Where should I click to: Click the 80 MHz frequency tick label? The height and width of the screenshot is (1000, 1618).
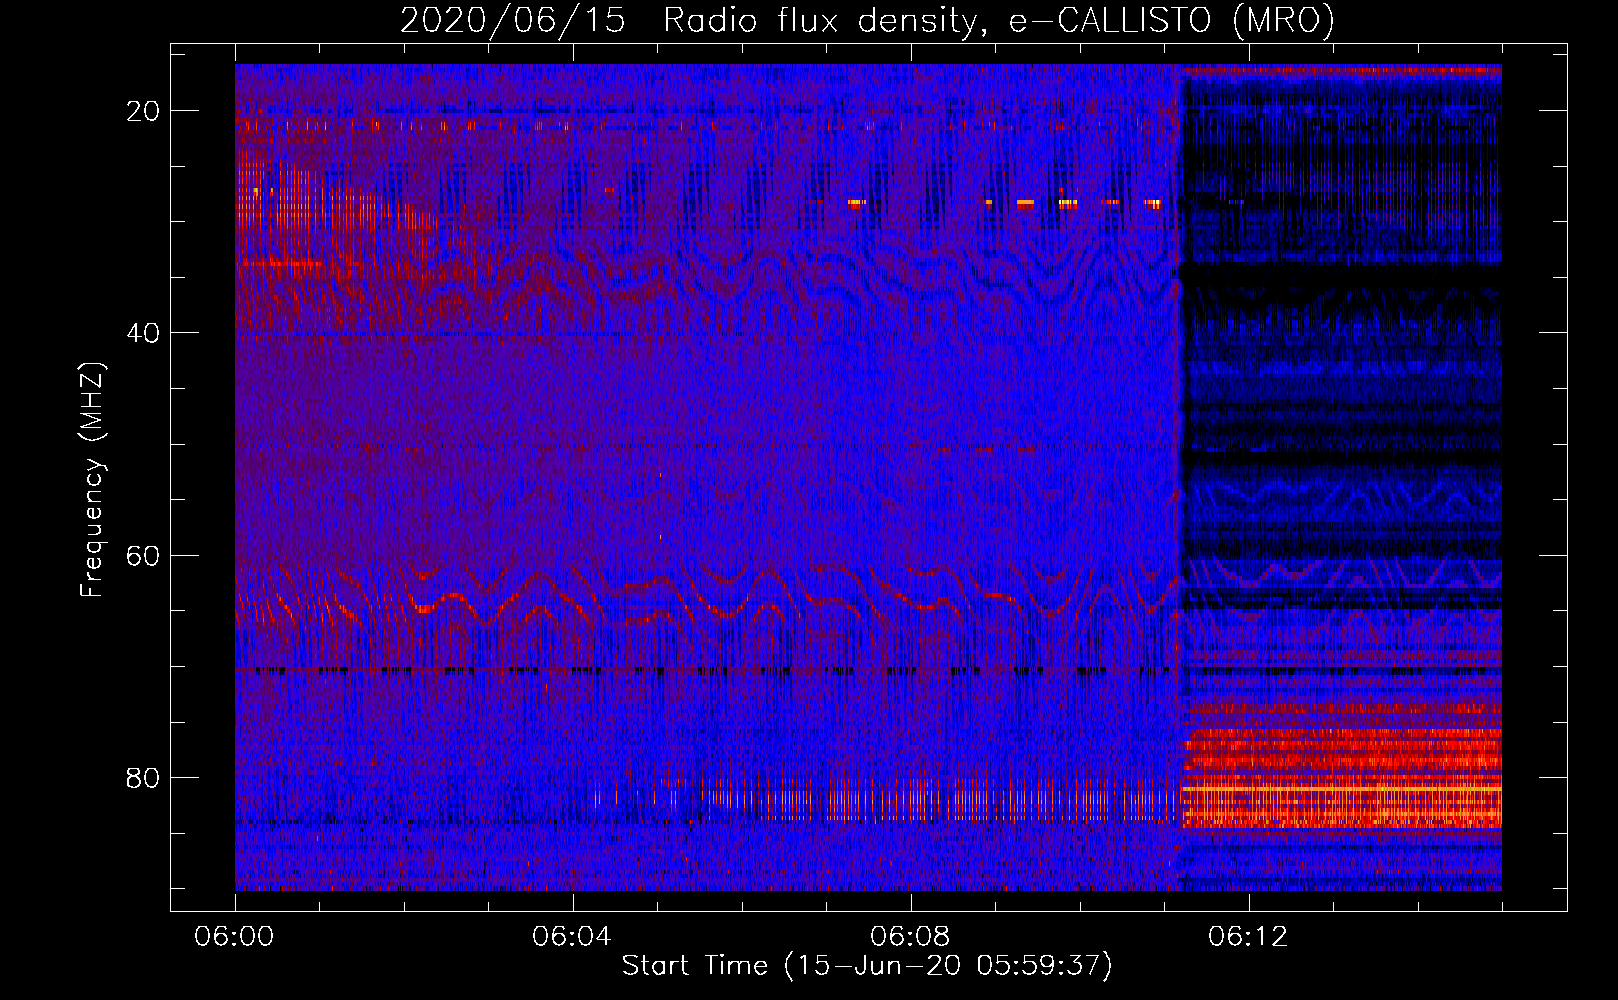pyautogui.click(x=143, y=777)
